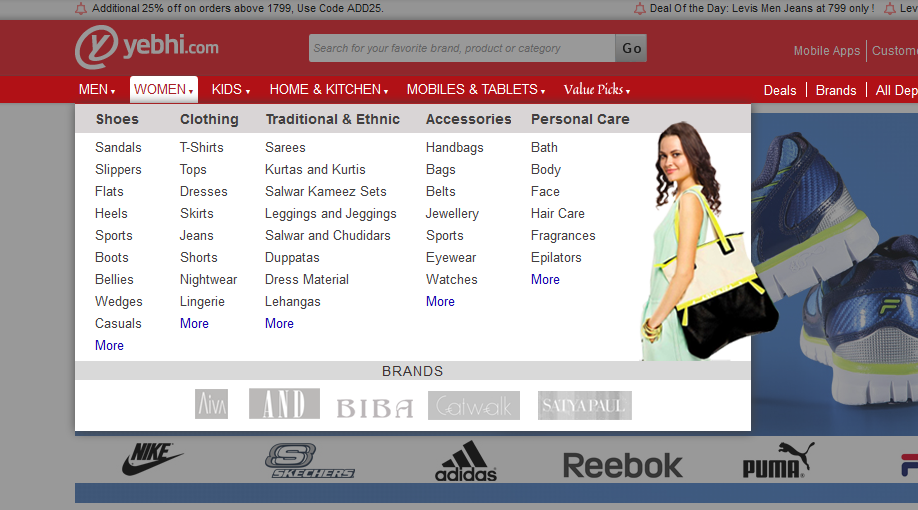918x510 pixels.
Task: Open the BIBA brand logo
Action: (x=375, y=408)
